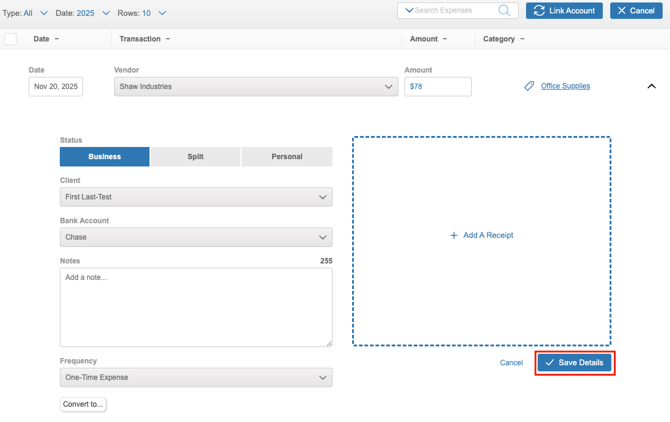Sort the table by Category column header
Viewport: 670px width, 422px height.
(503, 39)
